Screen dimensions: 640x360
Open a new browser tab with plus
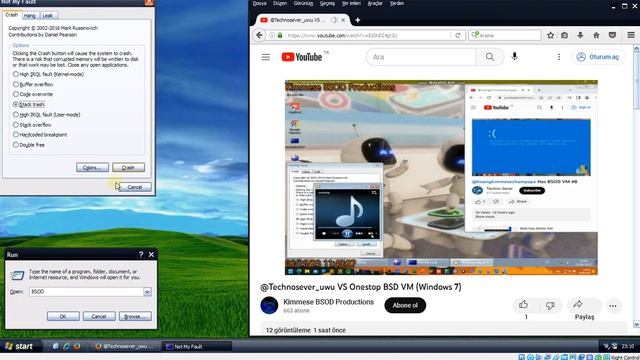tap(358, 20)
